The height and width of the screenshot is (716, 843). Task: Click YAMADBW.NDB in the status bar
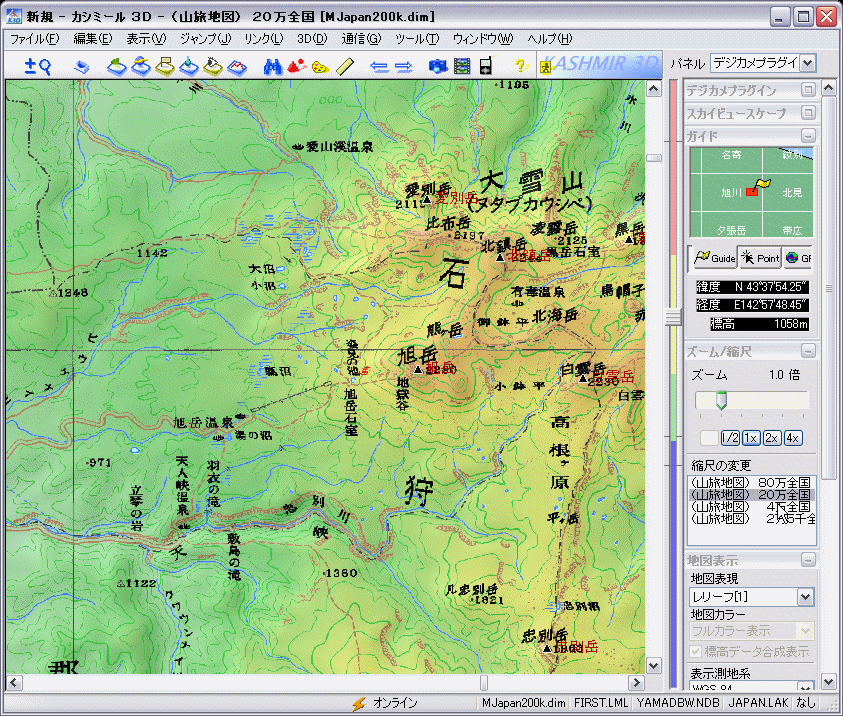tap(678, 703)
